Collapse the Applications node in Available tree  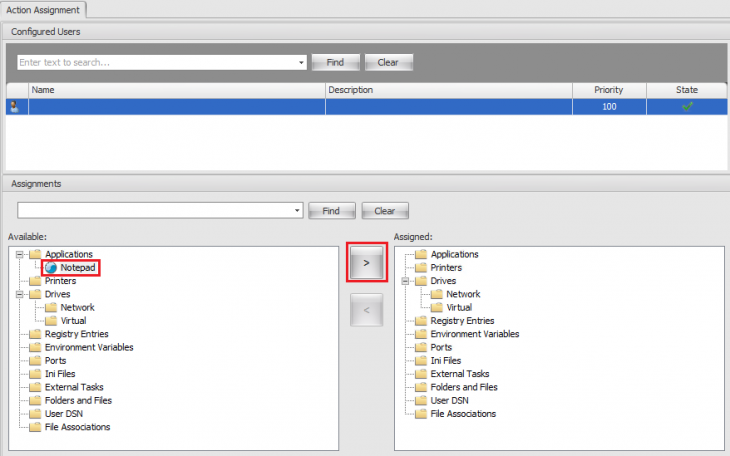point(20,254)
